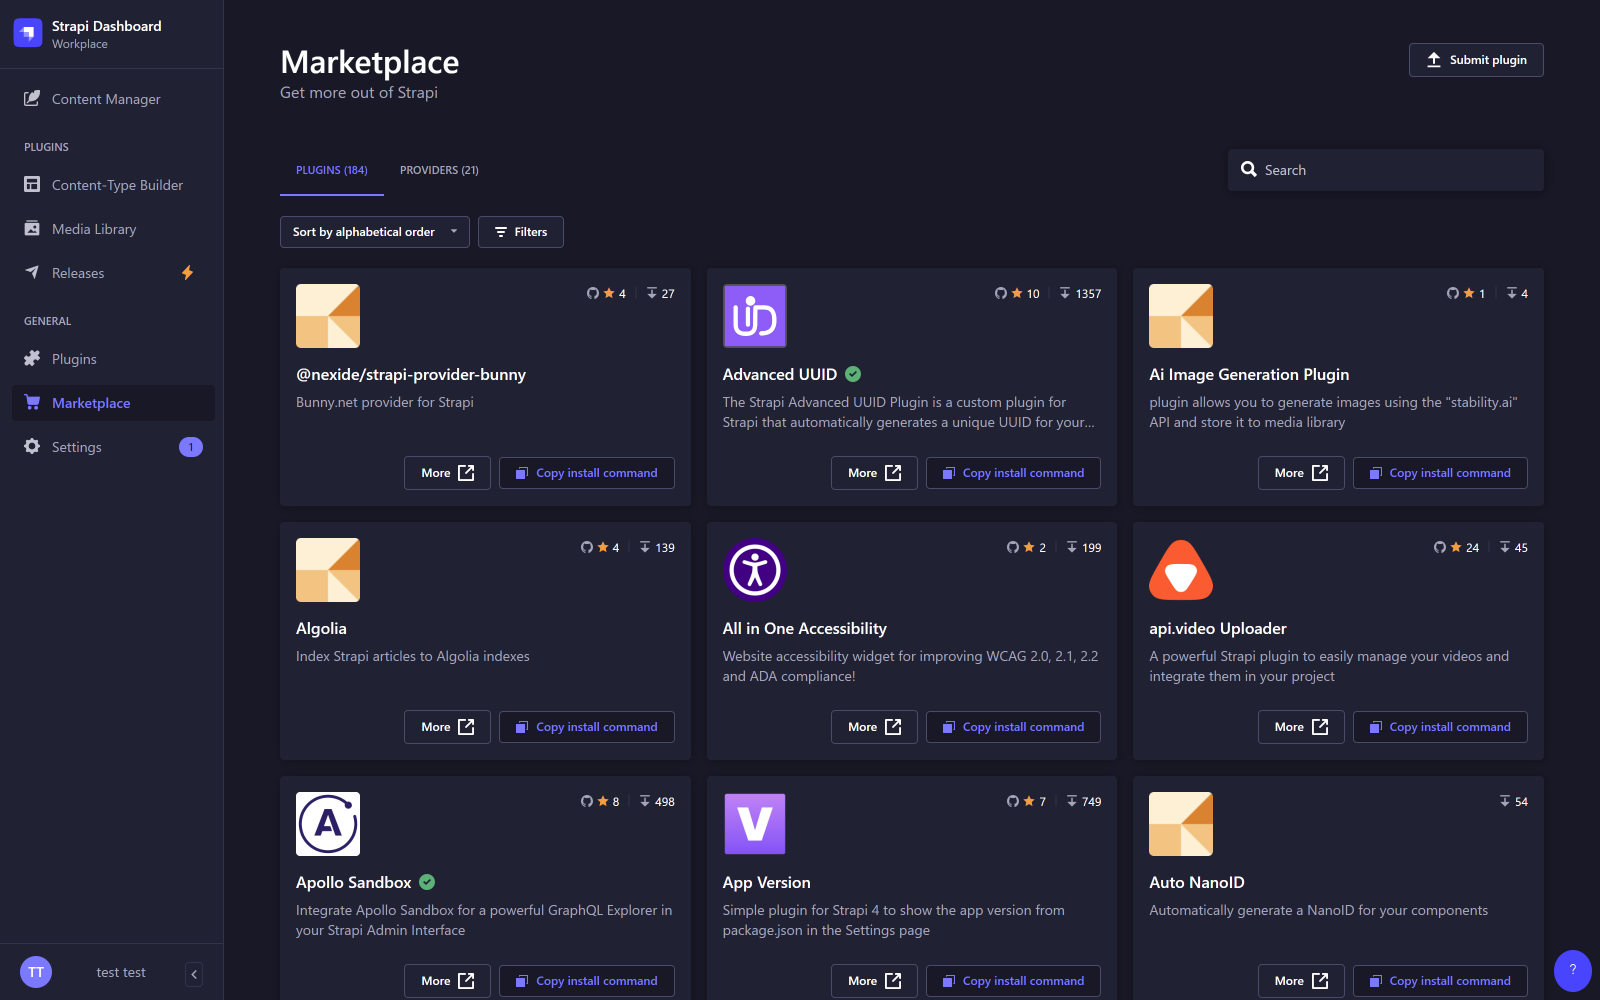The height and width of the screenshot is (1000, 1600).
Task: Copy install command for Algolia
Action: point(587,727)
